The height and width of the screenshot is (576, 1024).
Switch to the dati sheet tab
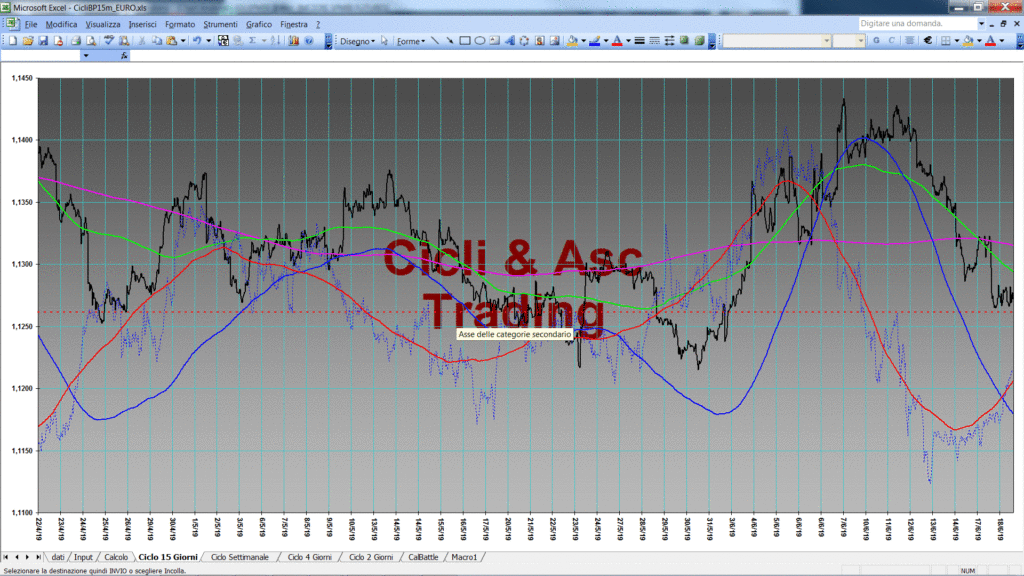pos(57,557)
